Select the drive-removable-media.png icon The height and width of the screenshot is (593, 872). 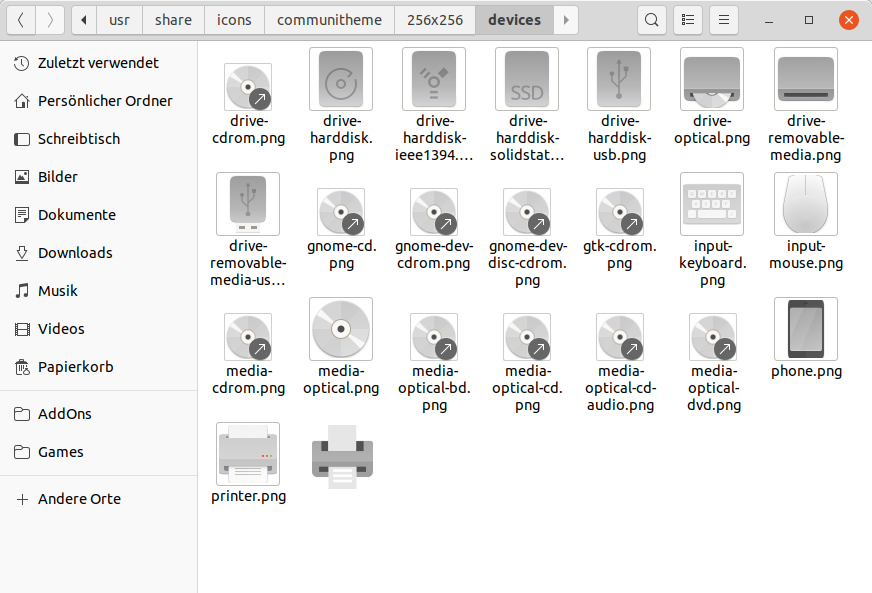tap(805, 79)
